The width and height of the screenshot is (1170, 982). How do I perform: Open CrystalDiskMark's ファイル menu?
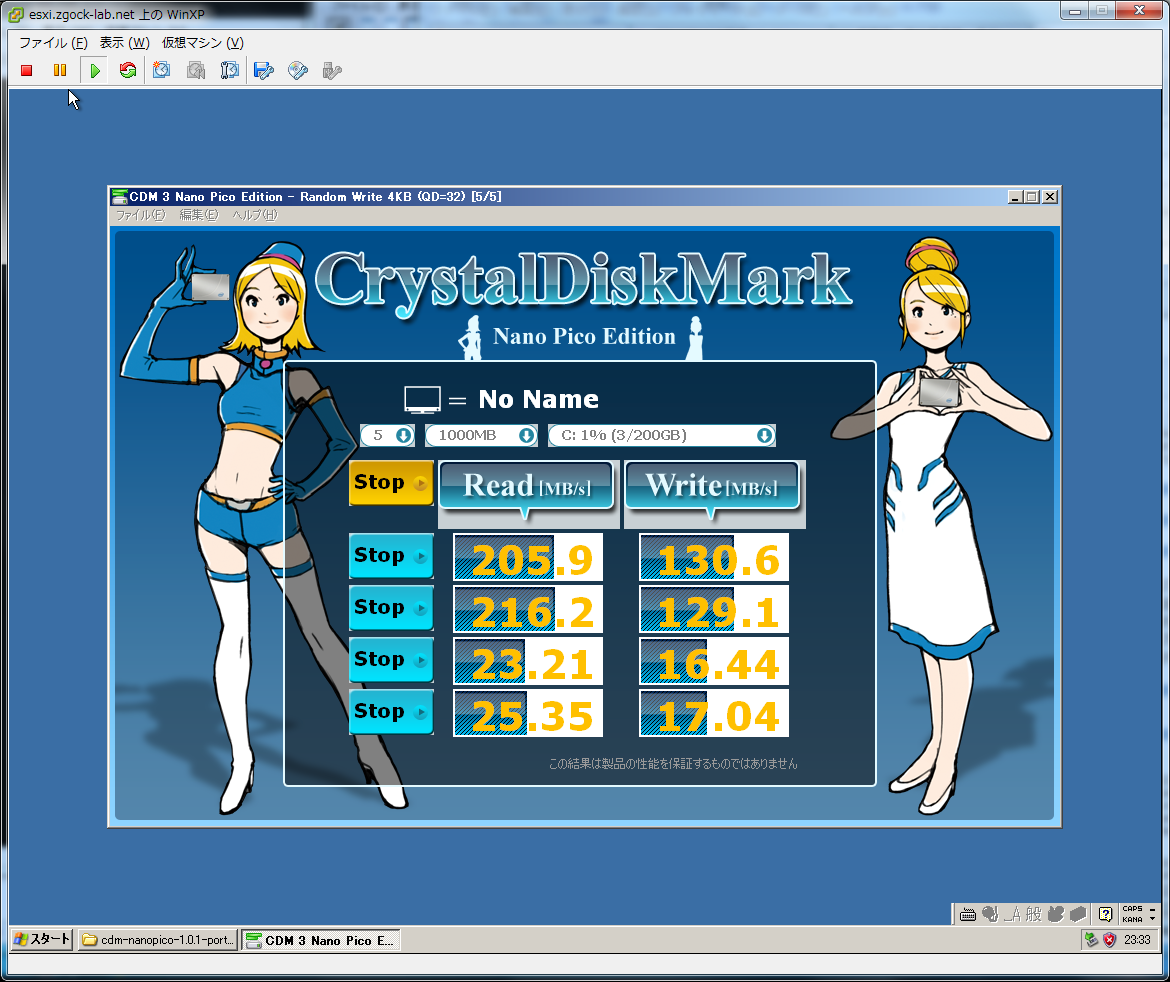coord(140,215)
